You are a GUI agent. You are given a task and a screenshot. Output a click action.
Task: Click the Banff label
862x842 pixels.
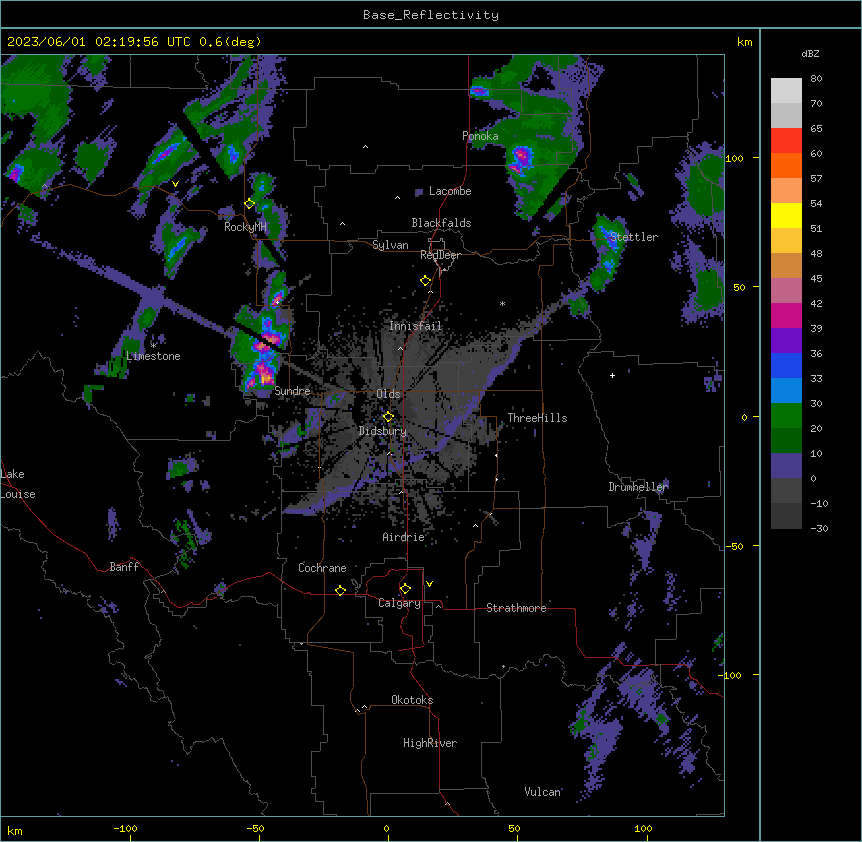click(124, 567)
